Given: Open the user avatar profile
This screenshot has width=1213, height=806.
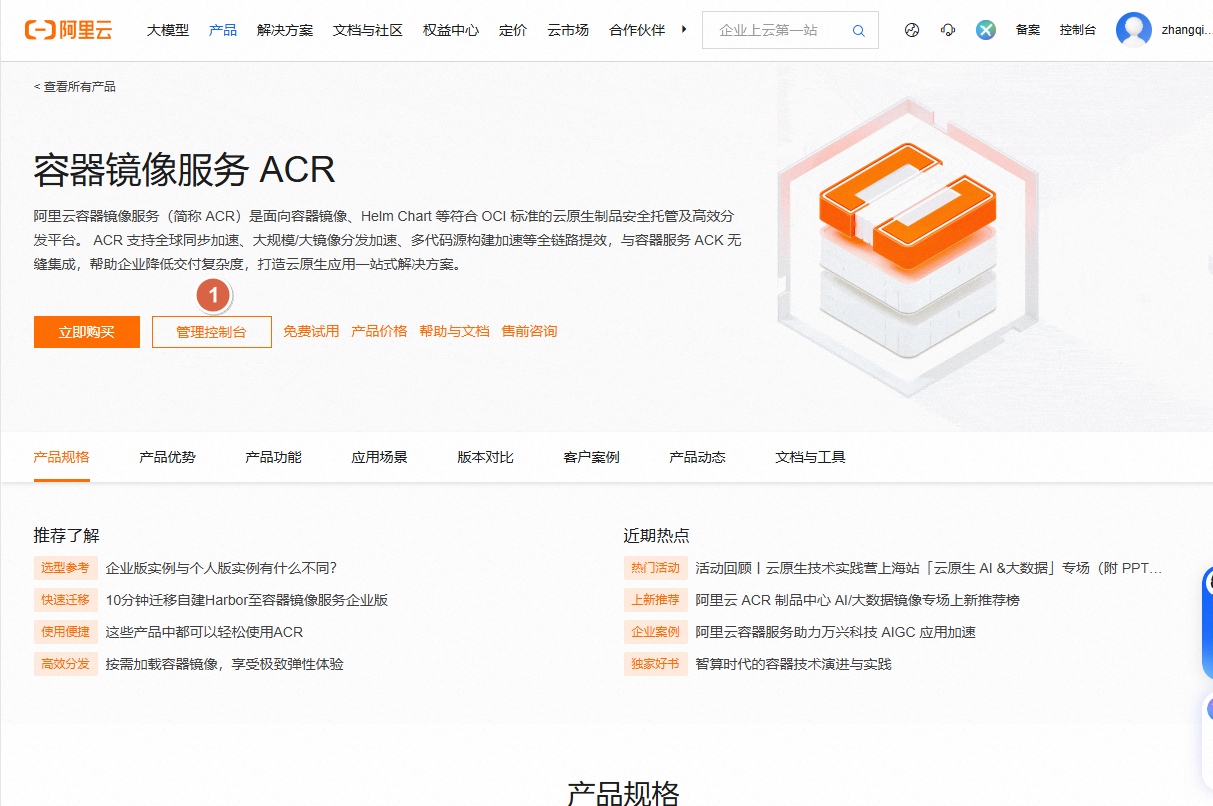Looking at the screenshot, I should [x=1133, y=30].
